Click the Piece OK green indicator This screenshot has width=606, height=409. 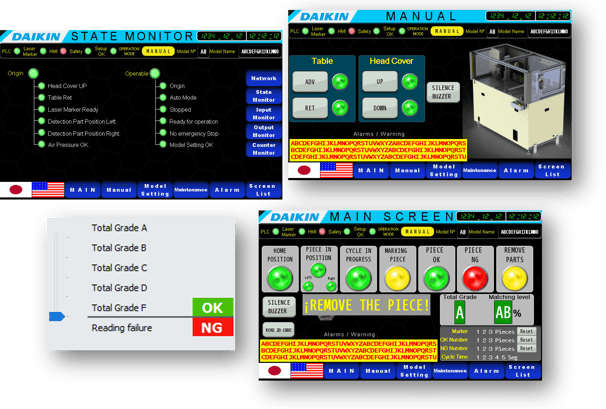[436, 278]
